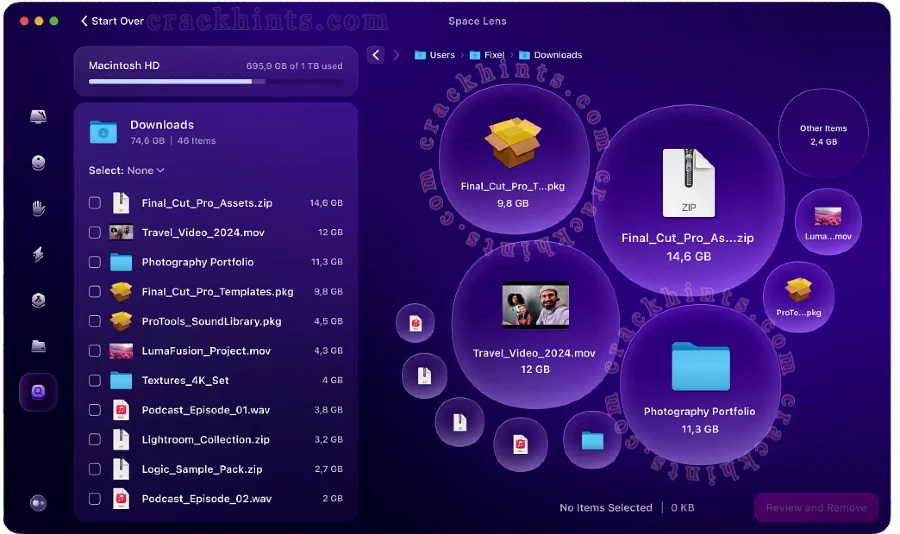Open the Cleanup ball sidebar icon
The width and height of the screenshot is (900, 534).
[38, 162]
